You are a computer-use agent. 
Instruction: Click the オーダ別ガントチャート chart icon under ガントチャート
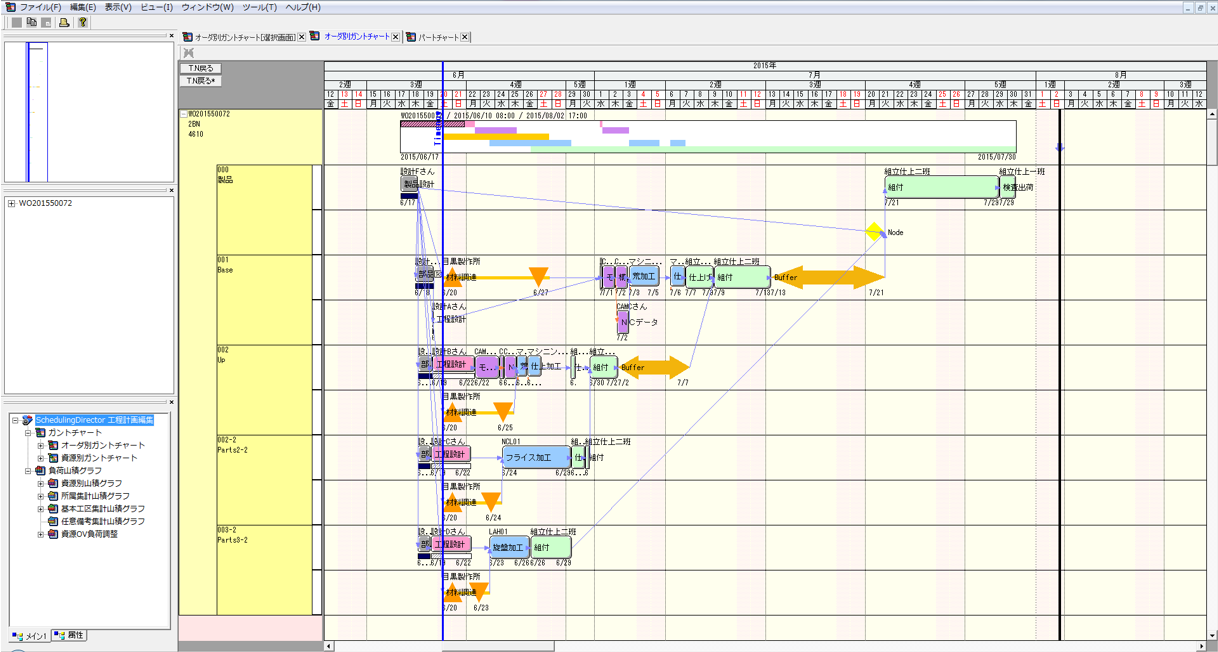(x=52, y=445)
